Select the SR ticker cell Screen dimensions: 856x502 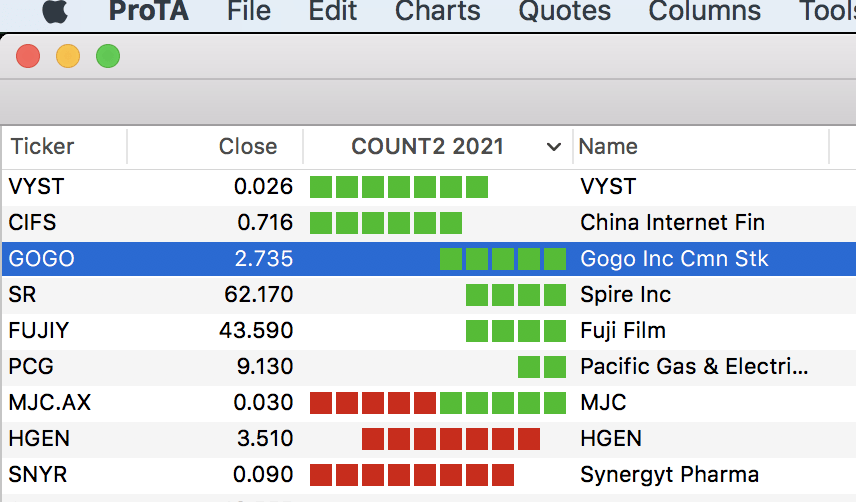point(22,295)
